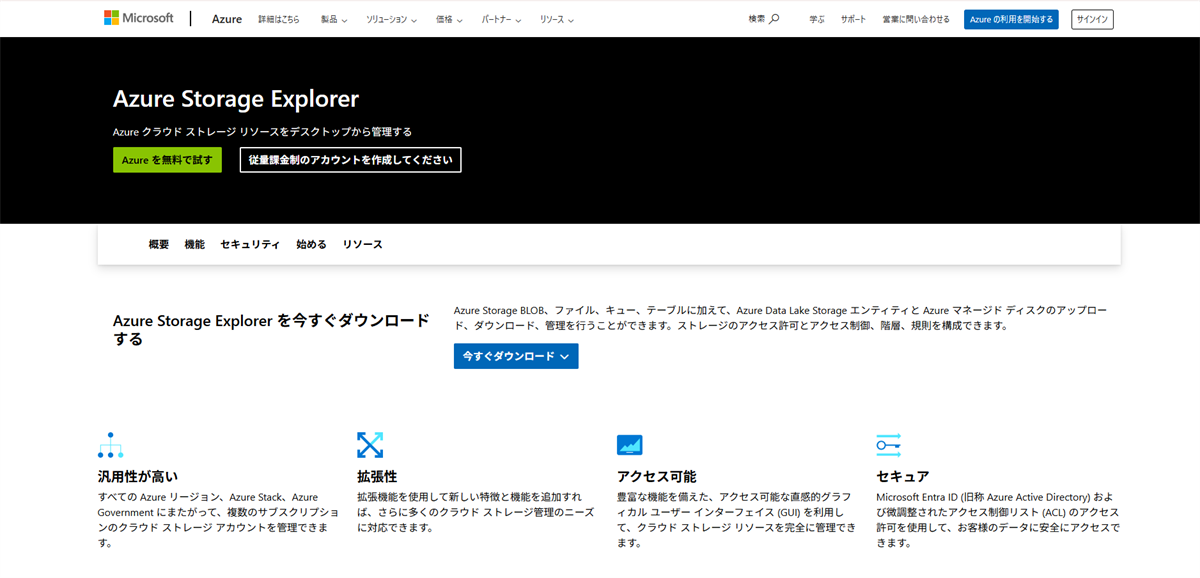Open the 営業に問い合わせる link
The width and height of the screenshot is (1200, 578).
point(916,19)
